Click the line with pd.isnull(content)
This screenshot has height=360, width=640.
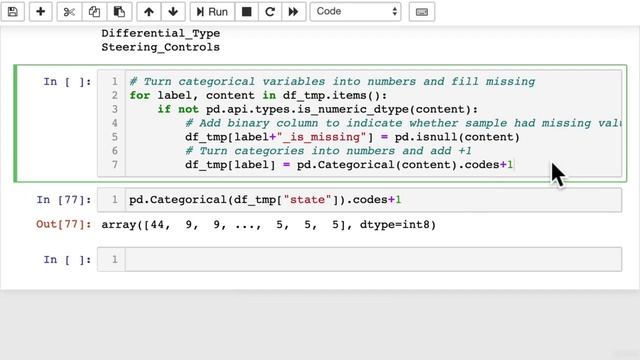(x=352, y=137)
